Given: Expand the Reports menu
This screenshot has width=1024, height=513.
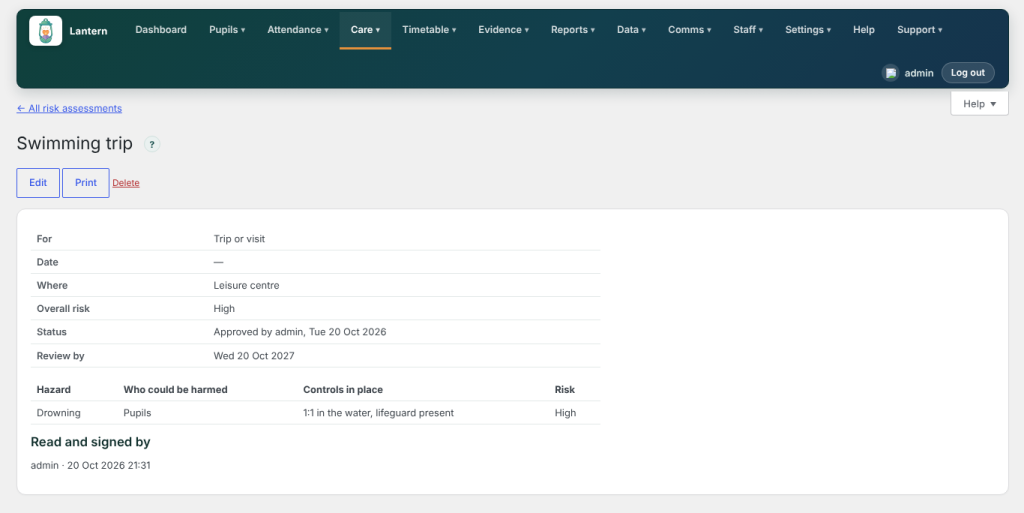Looking at the screenshot, I should (x=573, y=30).
